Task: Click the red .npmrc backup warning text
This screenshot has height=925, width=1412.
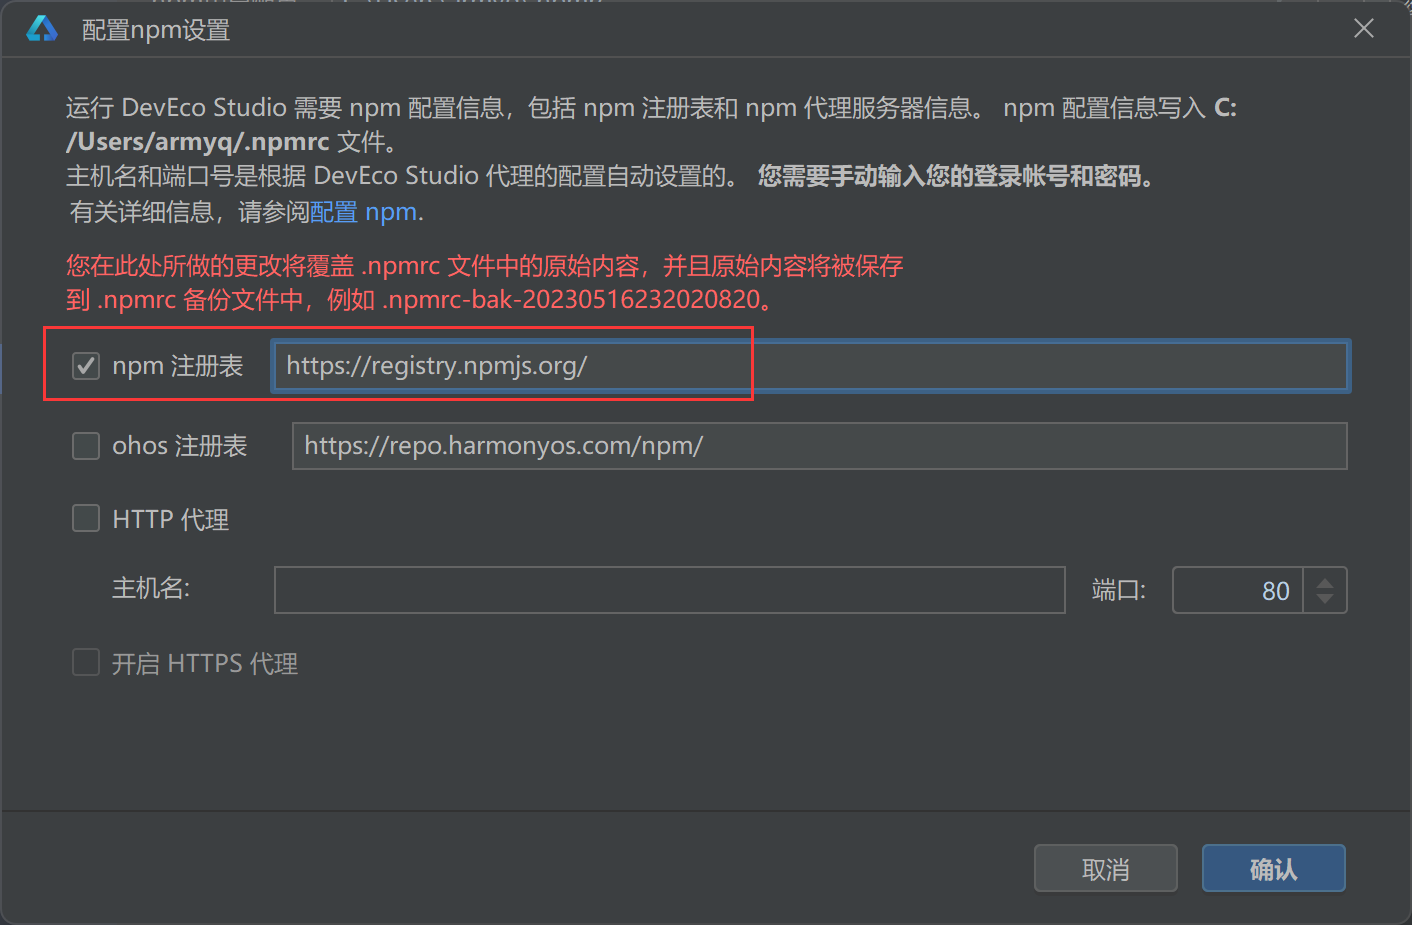Action: pyautogui.click(x=485, y=282)
